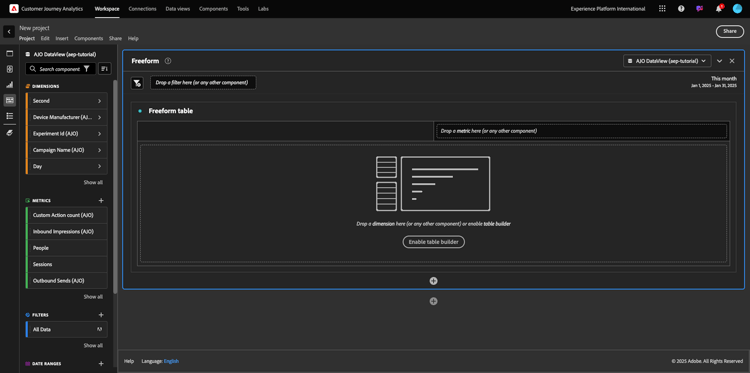750x373 pixels.
Task: Expand the Day dimension chevron
Action: [99, 166]
